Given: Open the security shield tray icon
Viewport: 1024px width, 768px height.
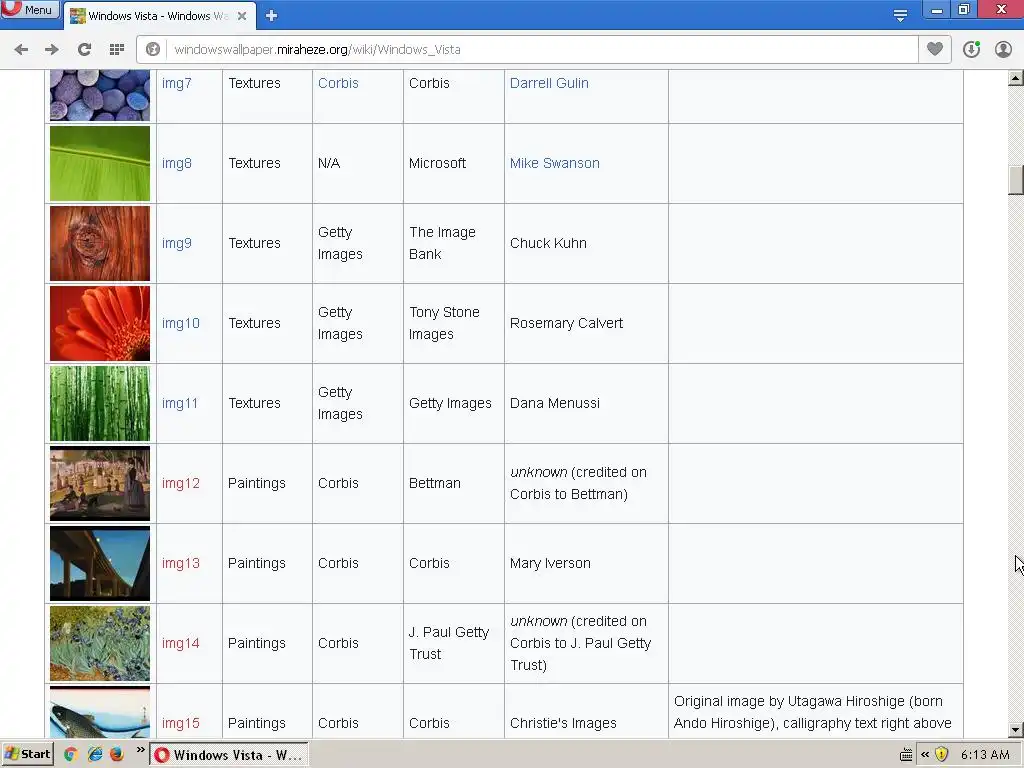Looking at the screenshot, I should [941, 754].
